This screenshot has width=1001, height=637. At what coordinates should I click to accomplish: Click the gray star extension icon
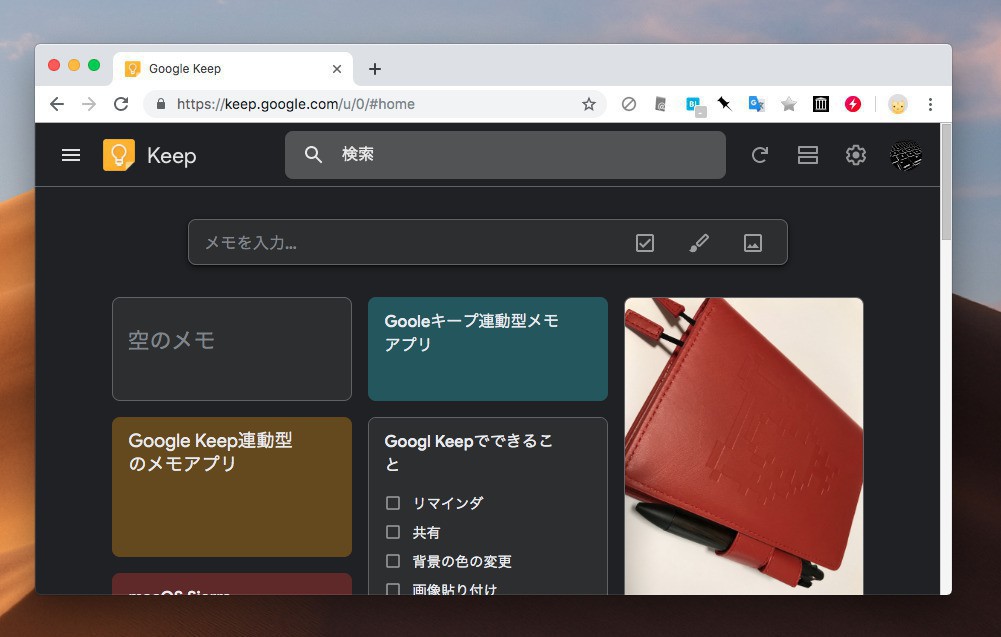[x=789, y=104]
